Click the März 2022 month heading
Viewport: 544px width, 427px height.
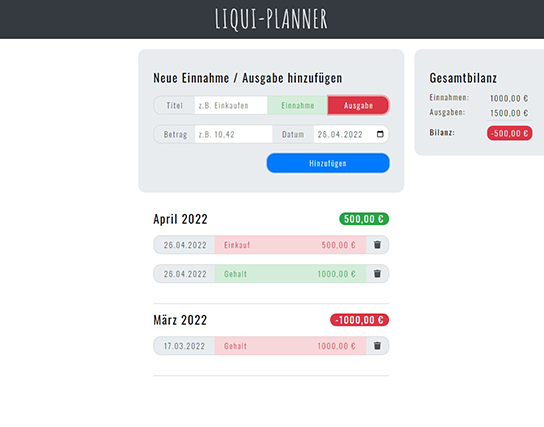180,320
